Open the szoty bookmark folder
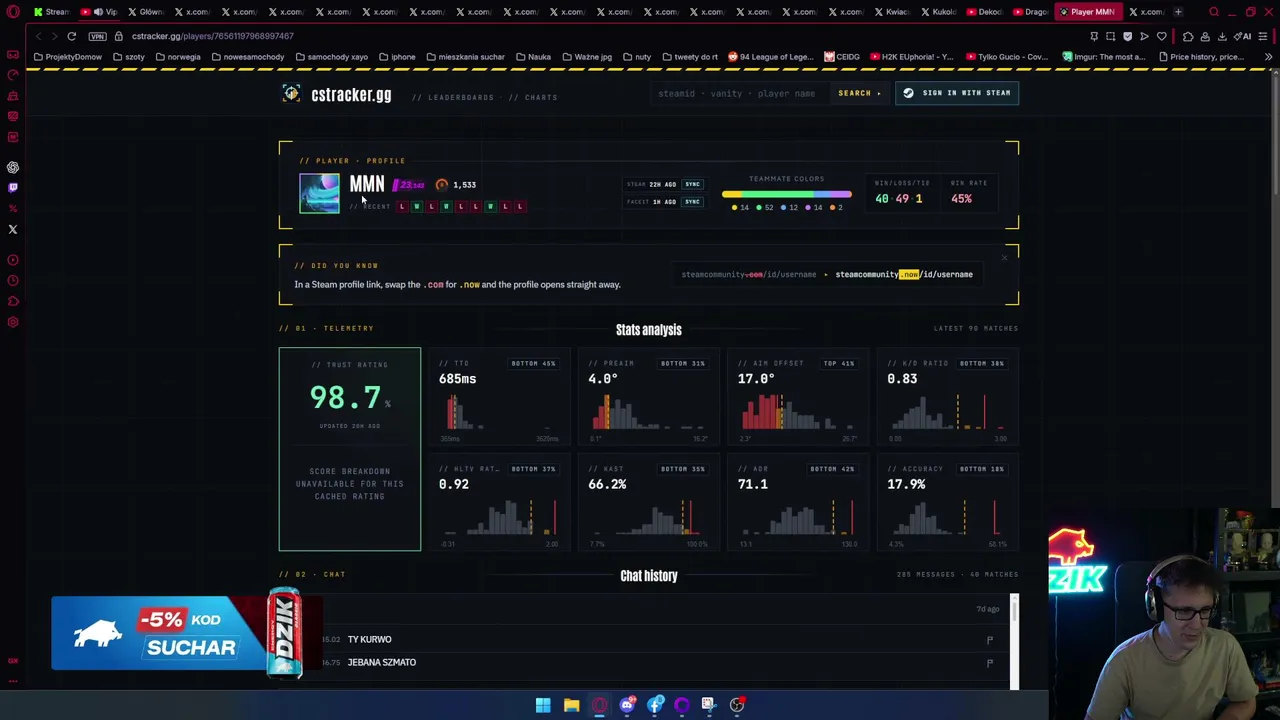The image size is (1280, 720). click(129, 57)
